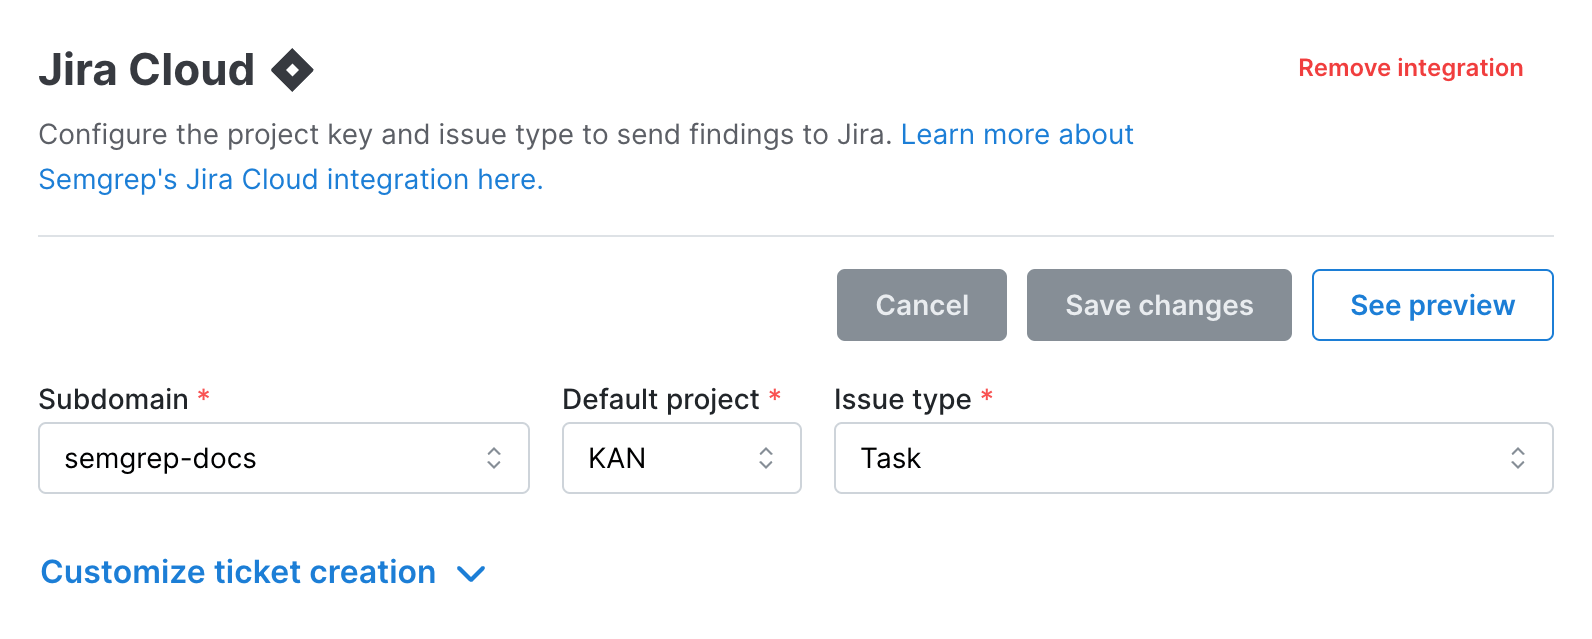Screen dimensions: 1592x639
Task: Click the Cancel button
Action: point(921,305)
